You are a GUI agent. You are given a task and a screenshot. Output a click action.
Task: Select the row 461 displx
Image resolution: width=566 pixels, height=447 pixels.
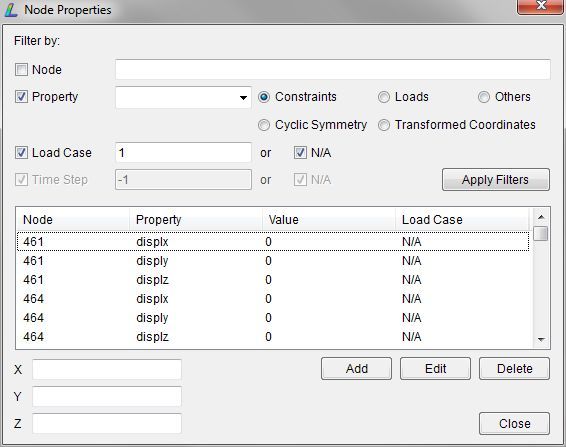273,242
